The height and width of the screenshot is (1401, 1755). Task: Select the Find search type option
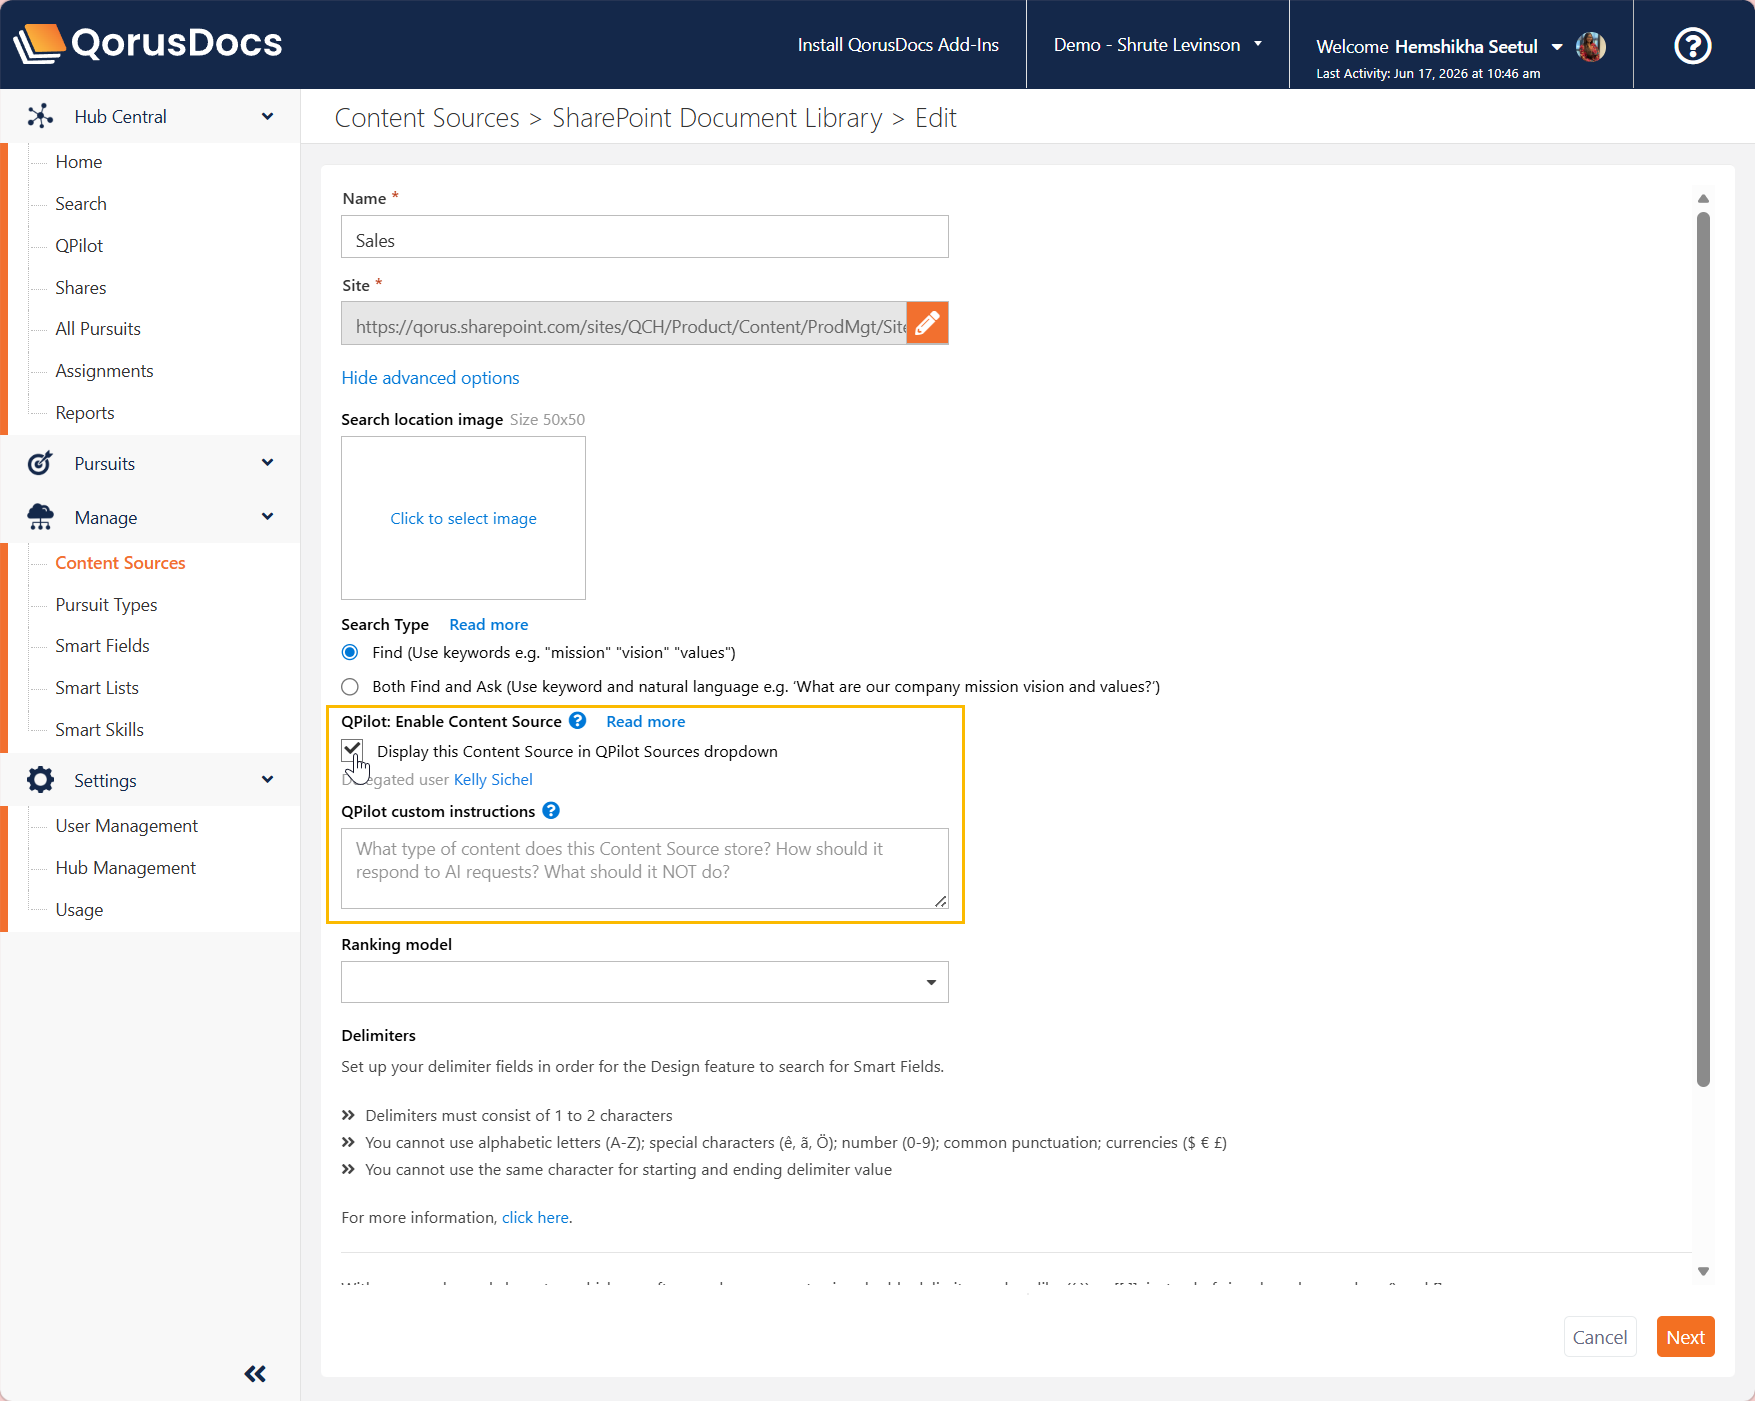(x=350, y=652)
